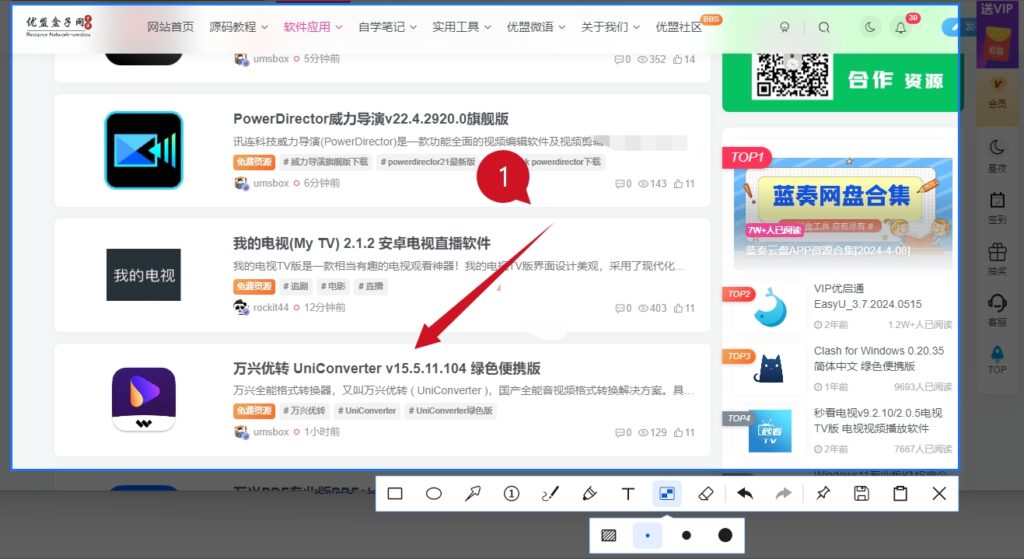
Task: Click the TOP back-to-top sidebar icon
Action: point(997,360)
